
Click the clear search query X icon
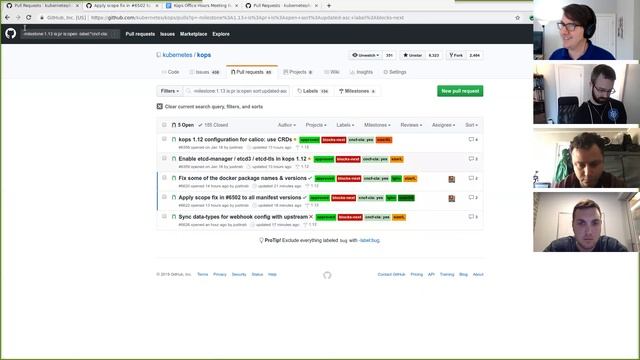[x=160, y=107]
